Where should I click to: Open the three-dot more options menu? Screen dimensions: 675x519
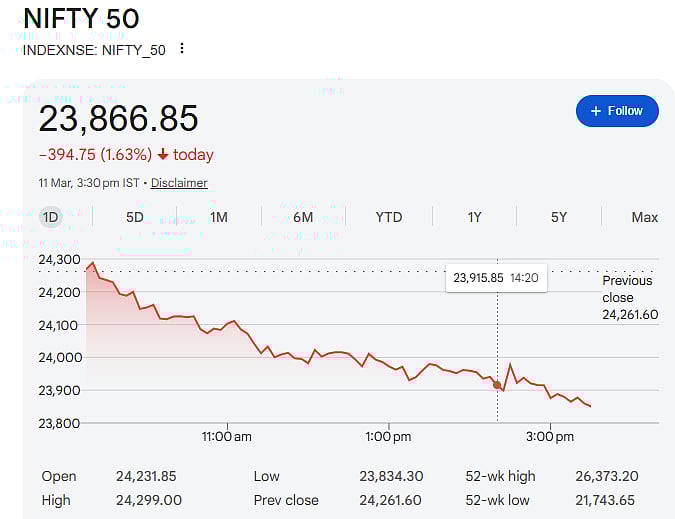click(x=181, y=48)
